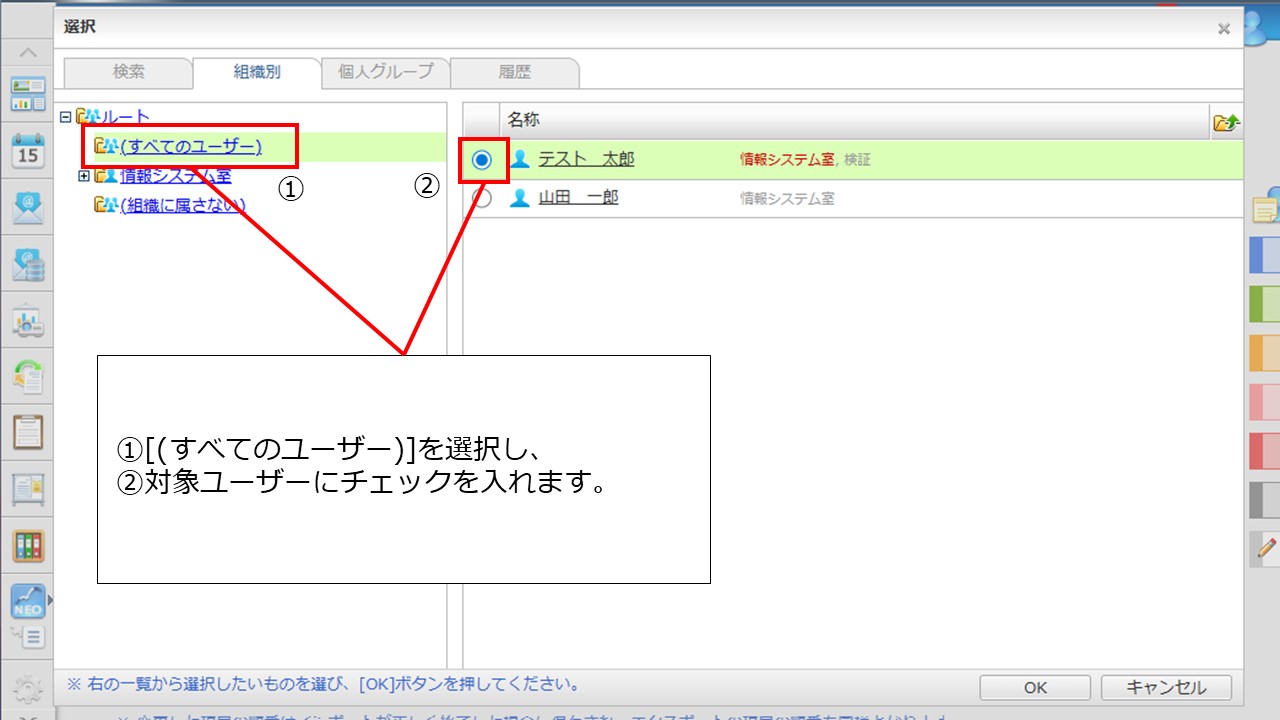Image resolution: width=1280 pixels, height=720 pixels.
Task: Click the 情報システム室 folder icon
Action: click(105, 176)
